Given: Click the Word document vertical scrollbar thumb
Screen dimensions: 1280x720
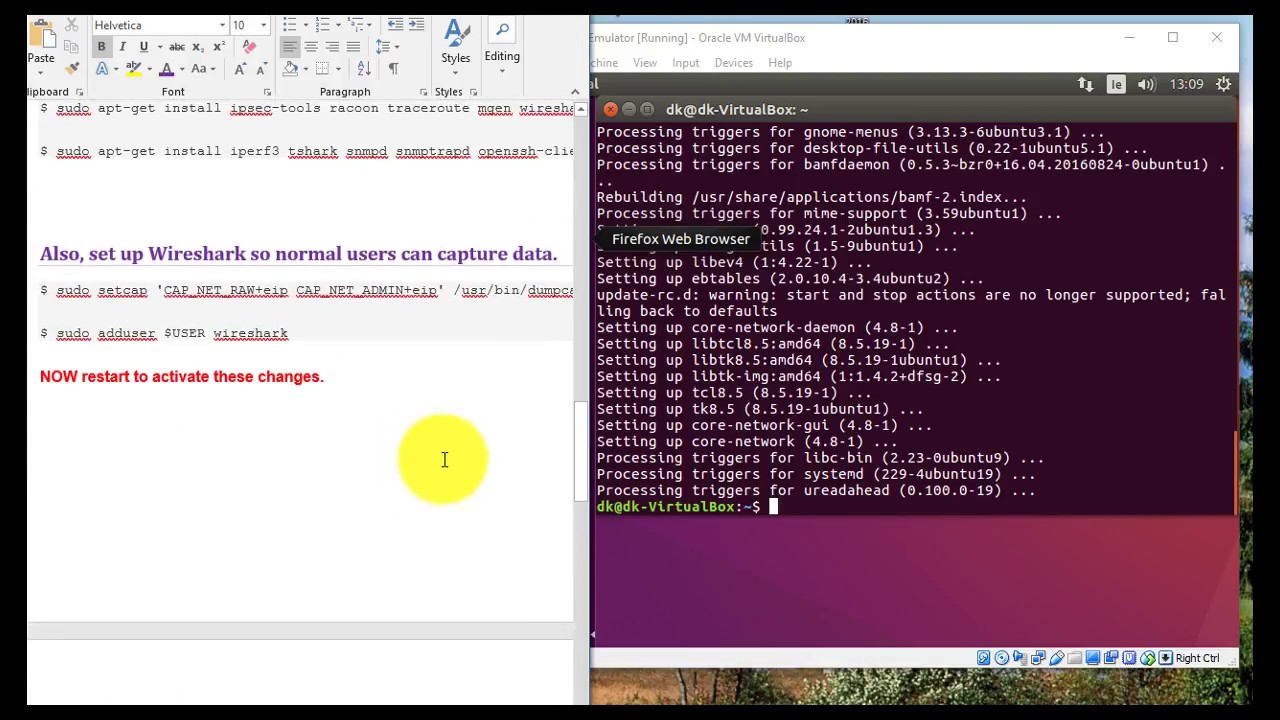Looking at the screenshot, I should pos(580,451).
